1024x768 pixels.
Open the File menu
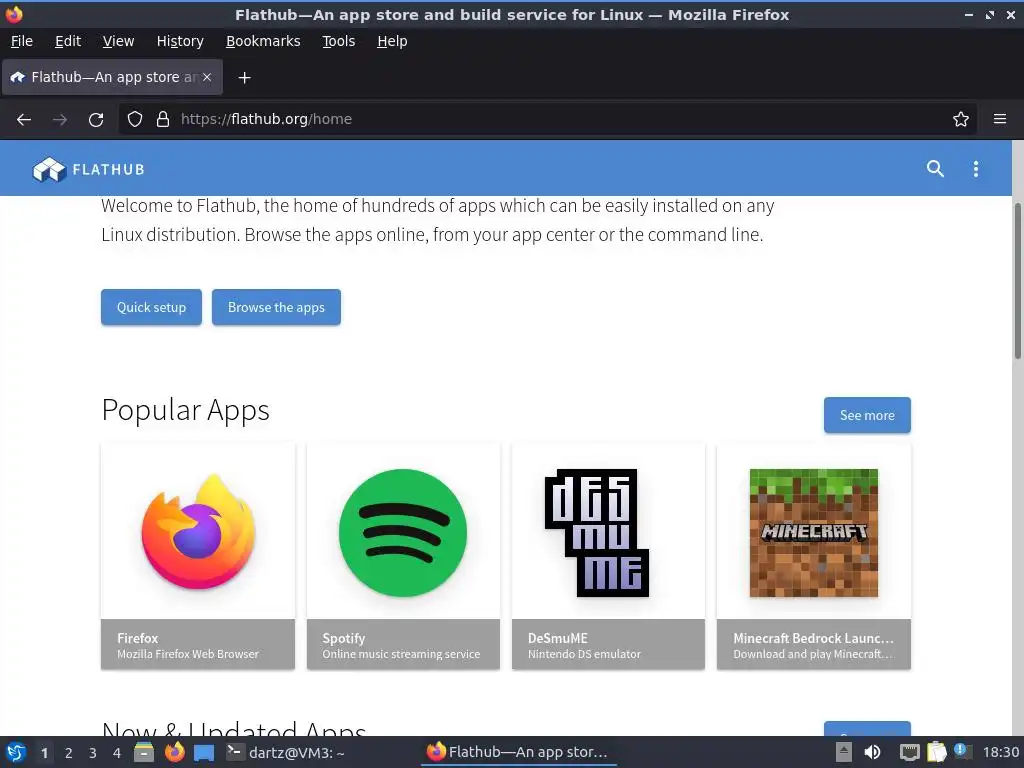pyautogui.click(x=22, y=41)
